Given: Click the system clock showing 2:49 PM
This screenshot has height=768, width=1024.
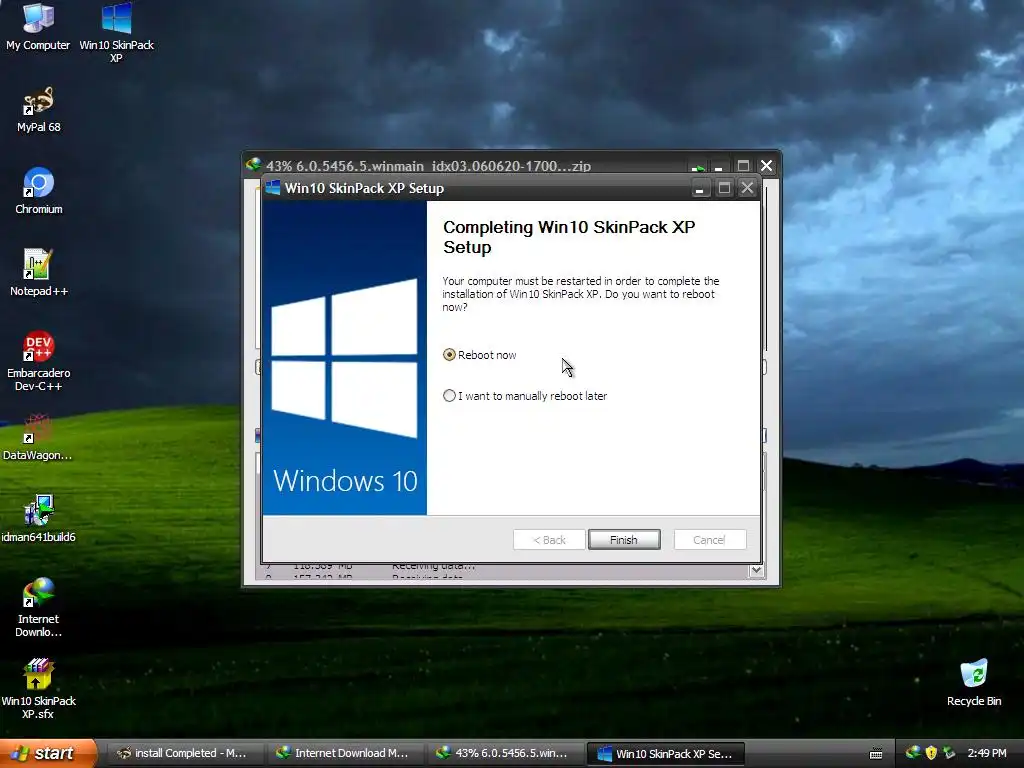Looking at the screenshot, I should [x=987, y=753].
